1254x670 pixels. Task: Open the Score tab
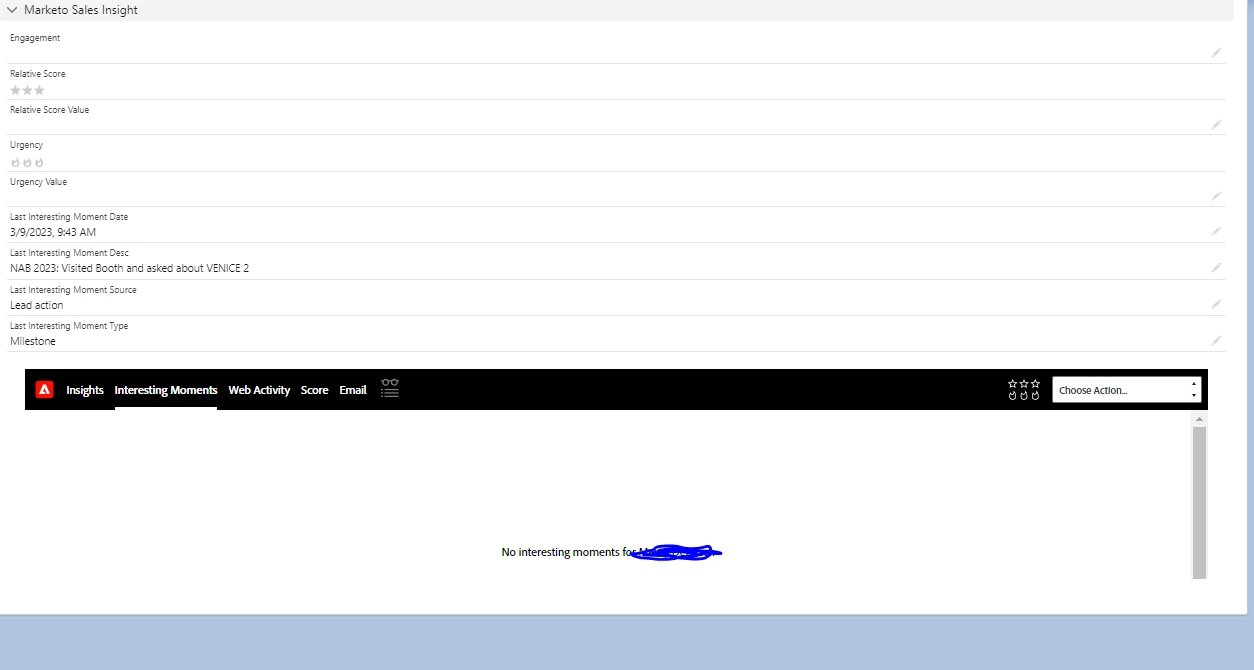tap(315, 390)
